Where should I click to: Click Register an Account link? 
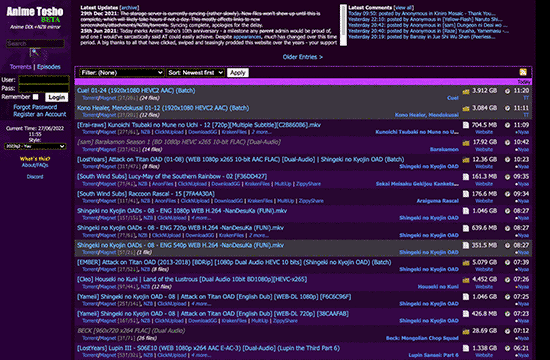(x=40, y=114)
